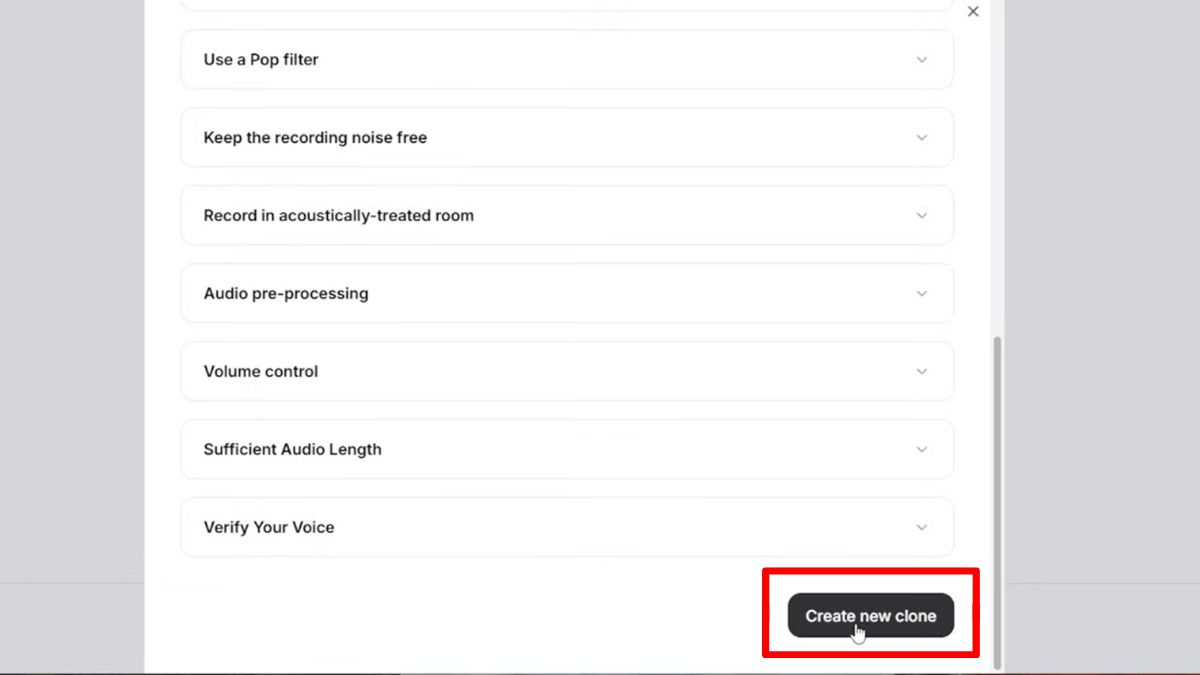Click the Volume control chevron arrow
Viewport: 1200px width, 675px height.
[x=922, y=372]
